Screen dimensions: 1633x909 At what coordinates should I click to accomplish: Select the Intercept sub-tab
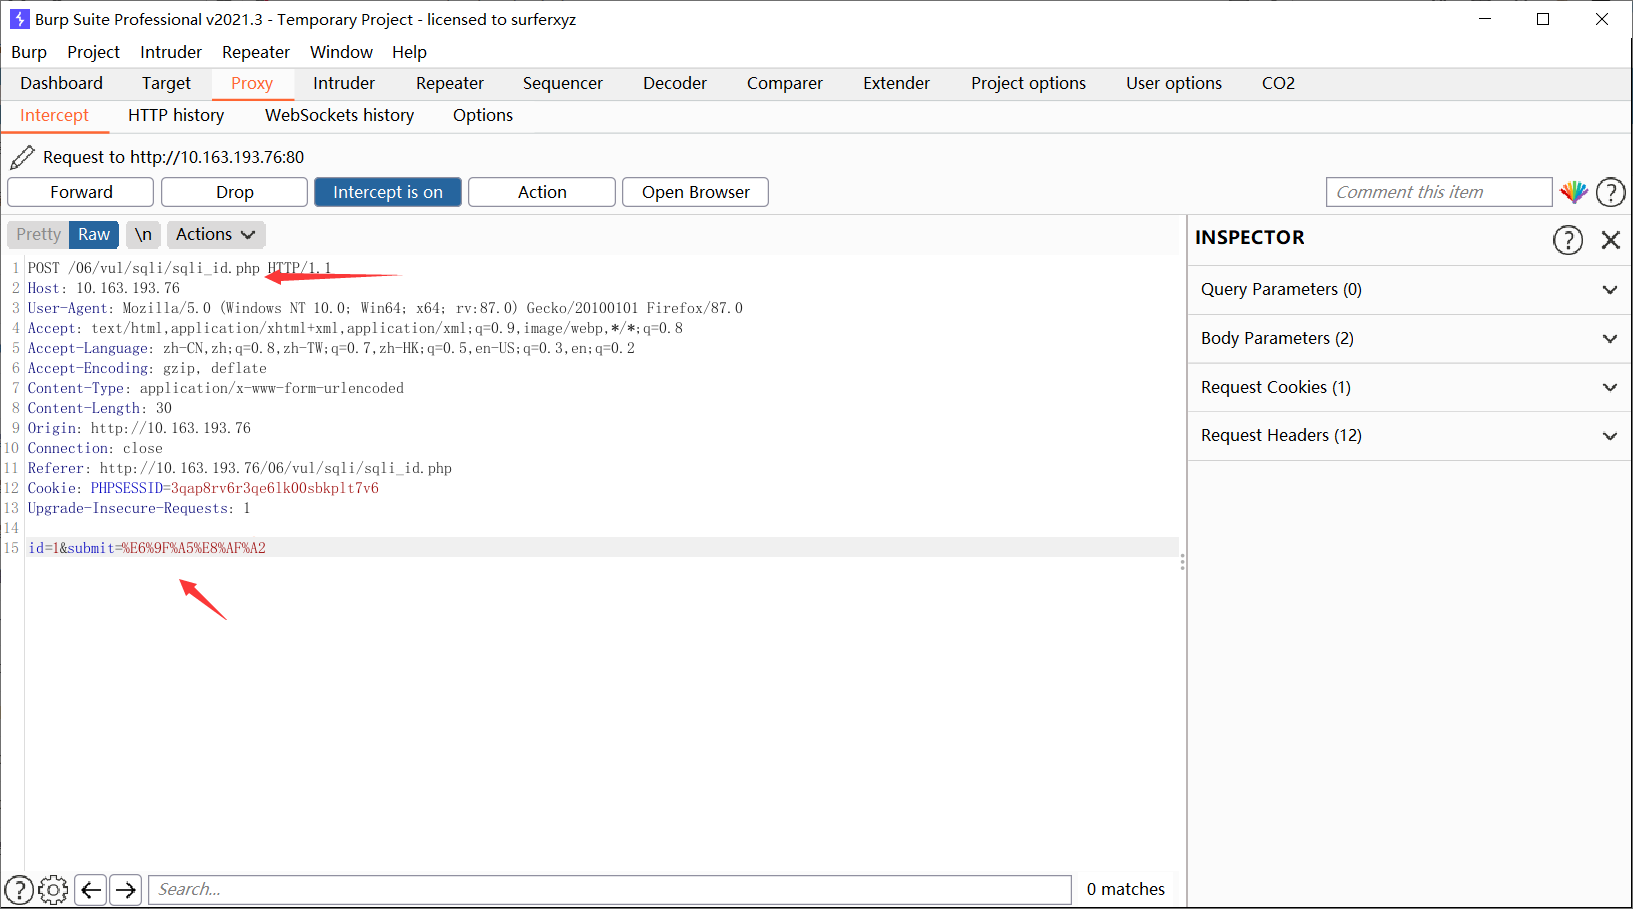pos(54,115)
